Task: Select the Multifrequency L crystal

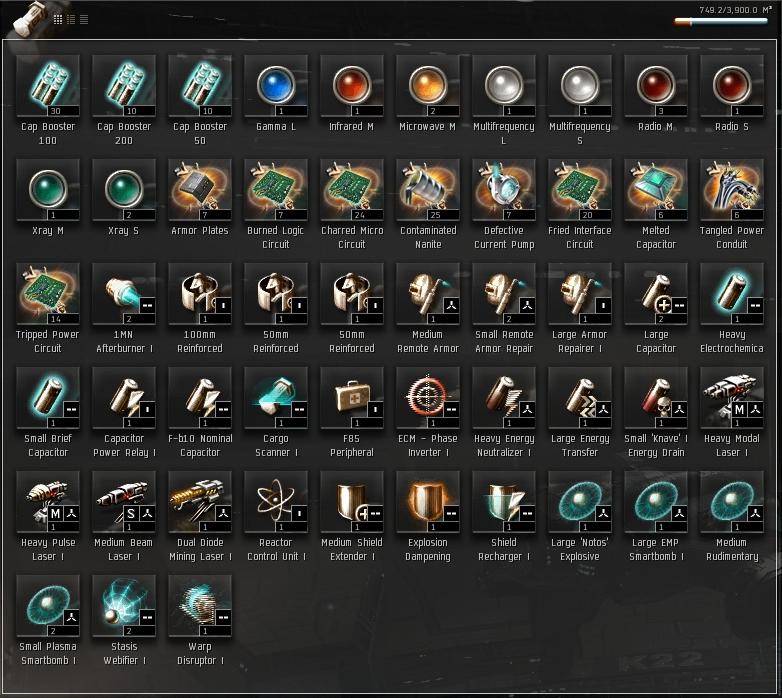Action: point(504,86)
